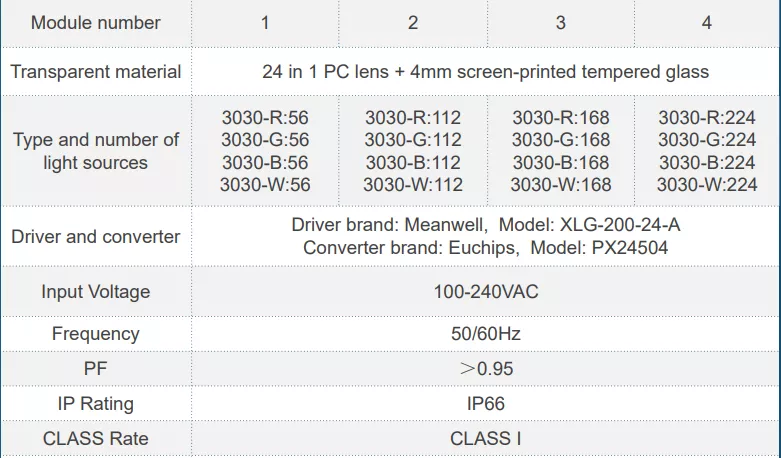This screenshot has width=781, height=458.
Task: Select module number 4 column header
Action: (x=707, y=22)
